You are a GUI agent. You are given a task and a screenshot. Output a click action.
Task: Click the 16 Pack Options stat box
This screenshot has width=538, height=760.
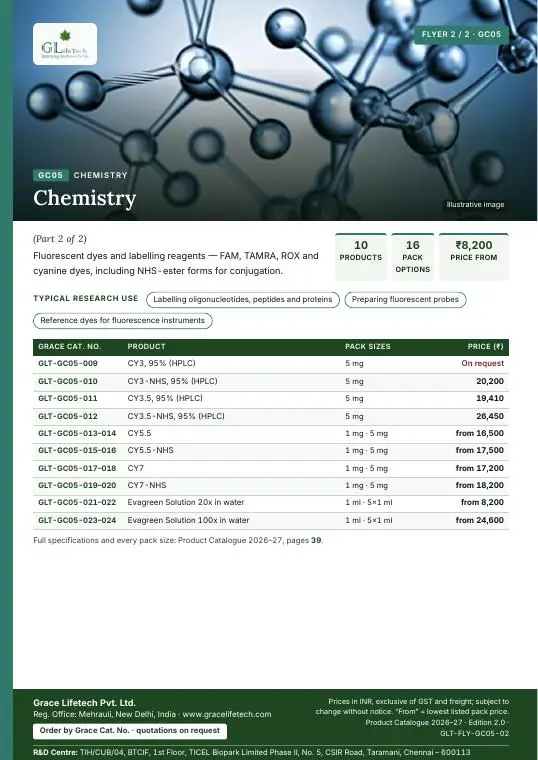(412, 257)
